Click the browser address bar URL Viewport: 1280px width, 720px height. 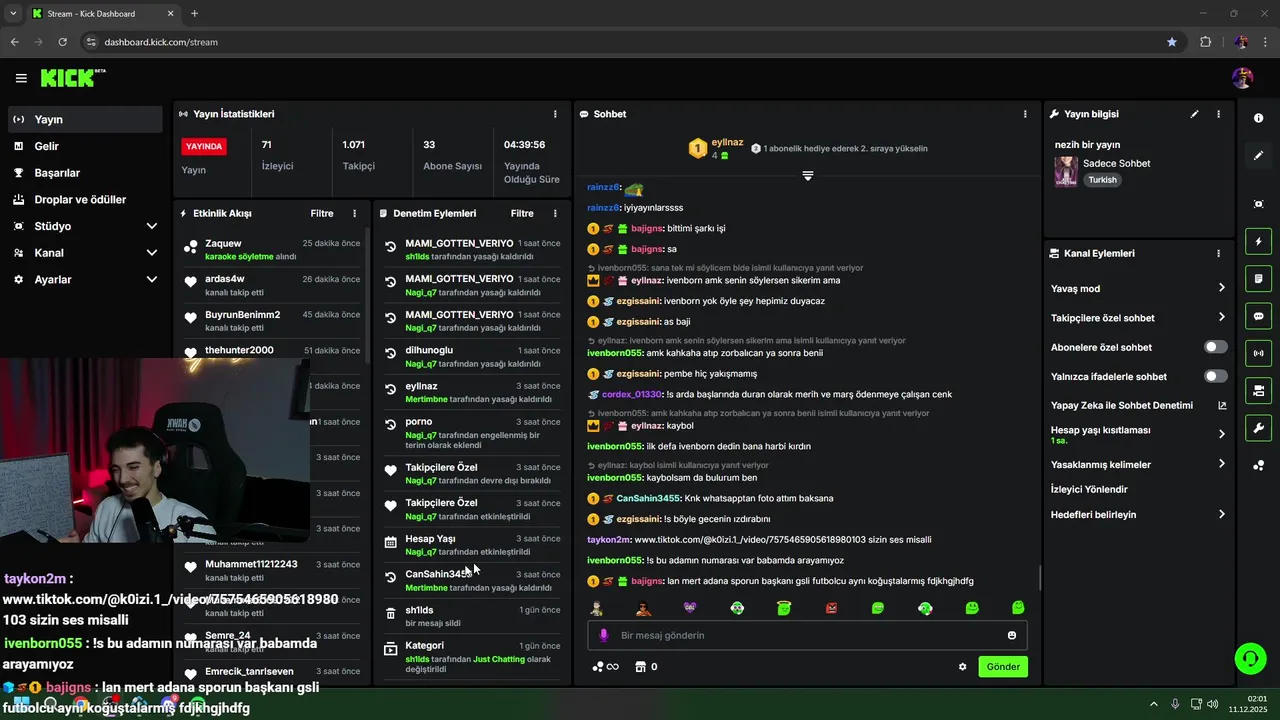coord(161,42)
